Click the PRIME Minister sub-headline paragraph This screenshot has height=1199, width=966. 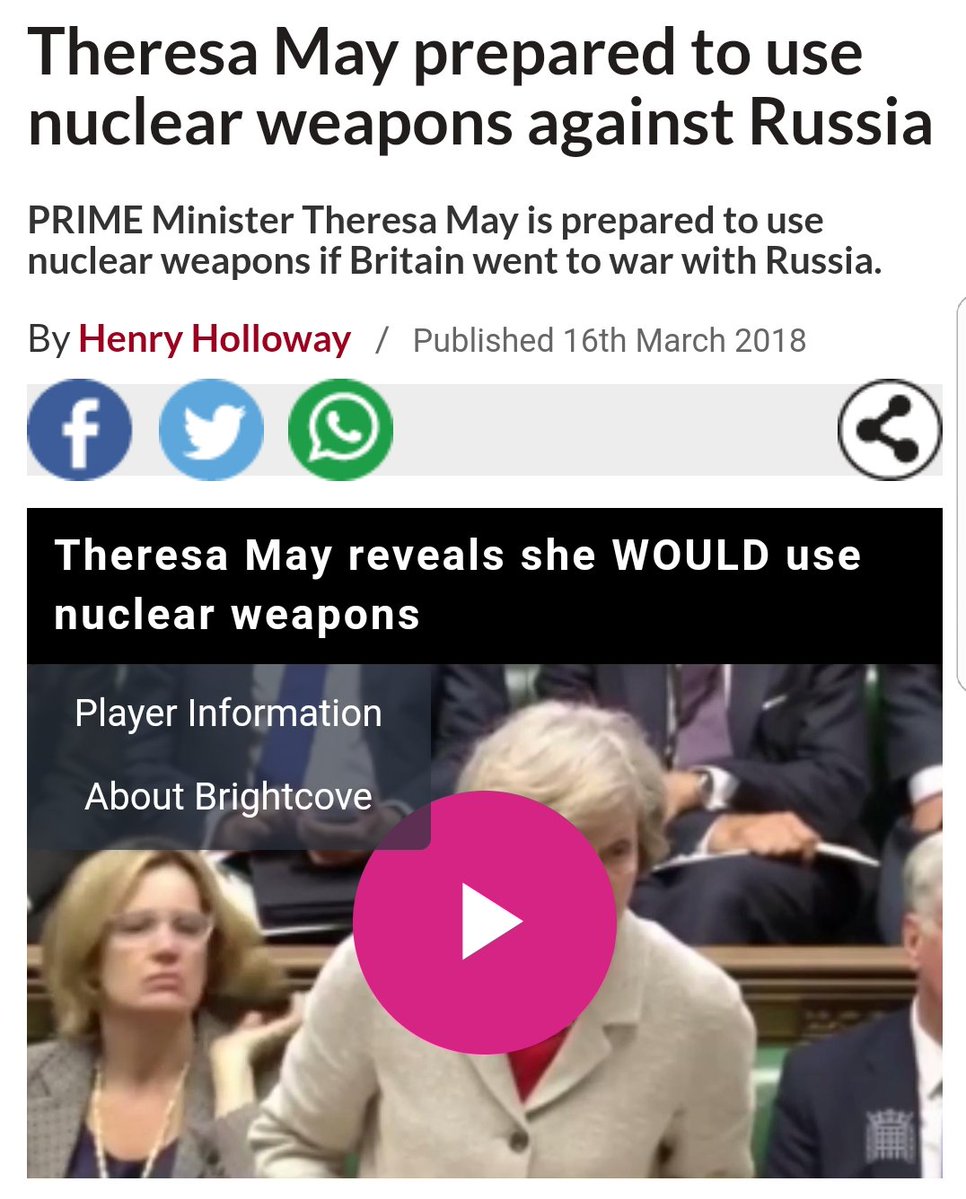[x=455, y=240]
